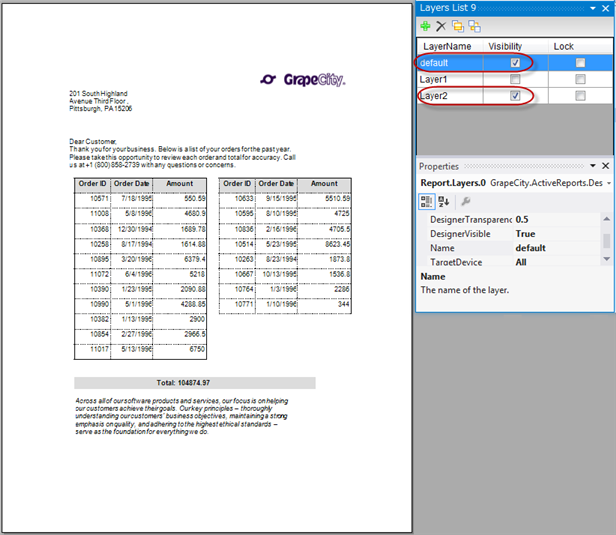Viewport: 616px width, 535px height.
Task: Select the DesignerVisible property label
Action: tap(460, 234)
